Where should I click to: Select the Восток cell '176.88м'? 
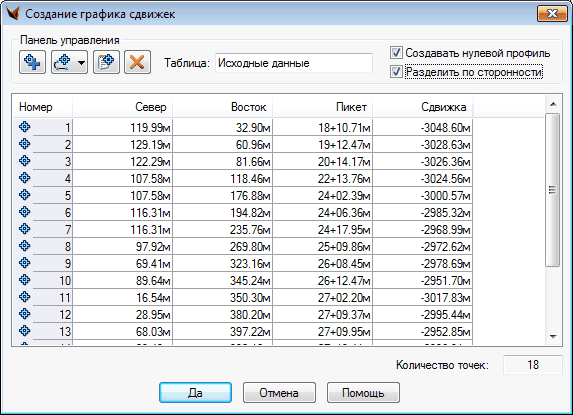222,195
